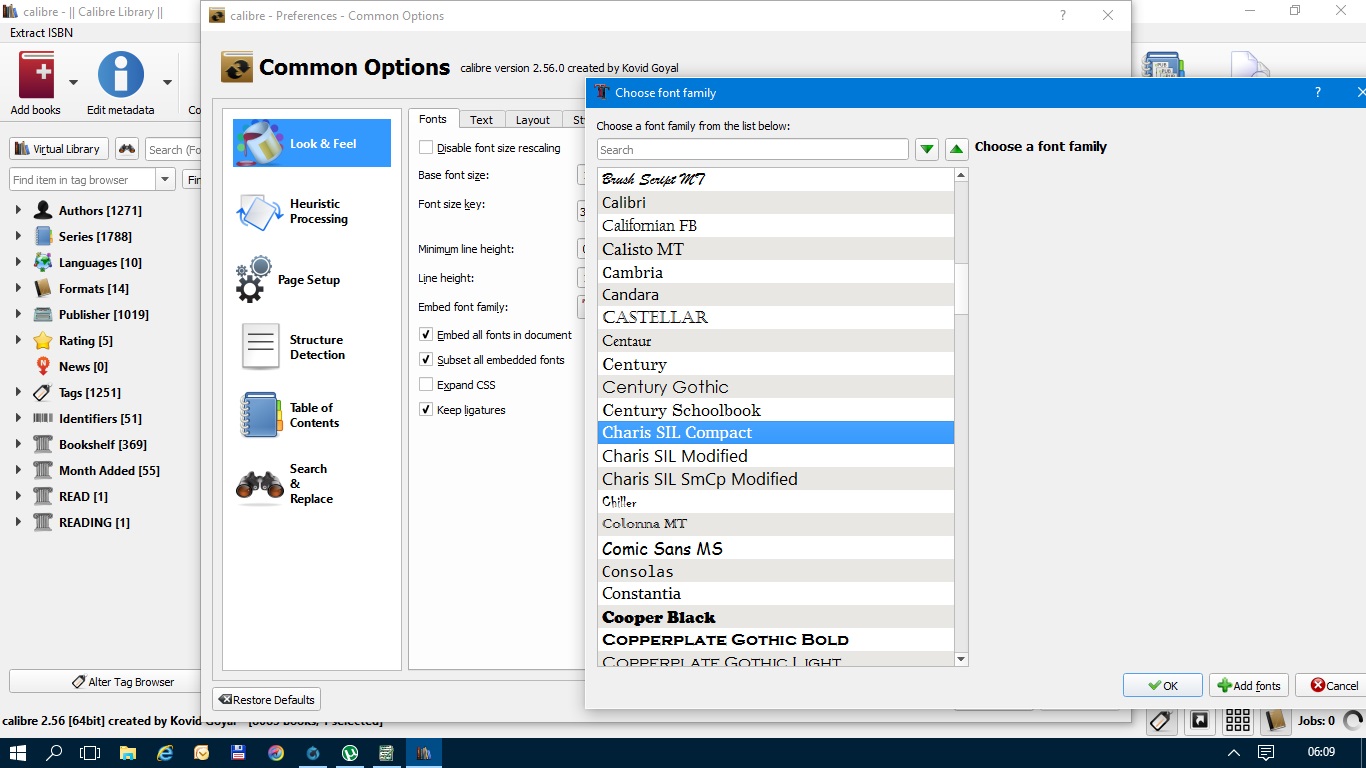Launch Internet Explorer from the taskbar

[x=165, y=752]
